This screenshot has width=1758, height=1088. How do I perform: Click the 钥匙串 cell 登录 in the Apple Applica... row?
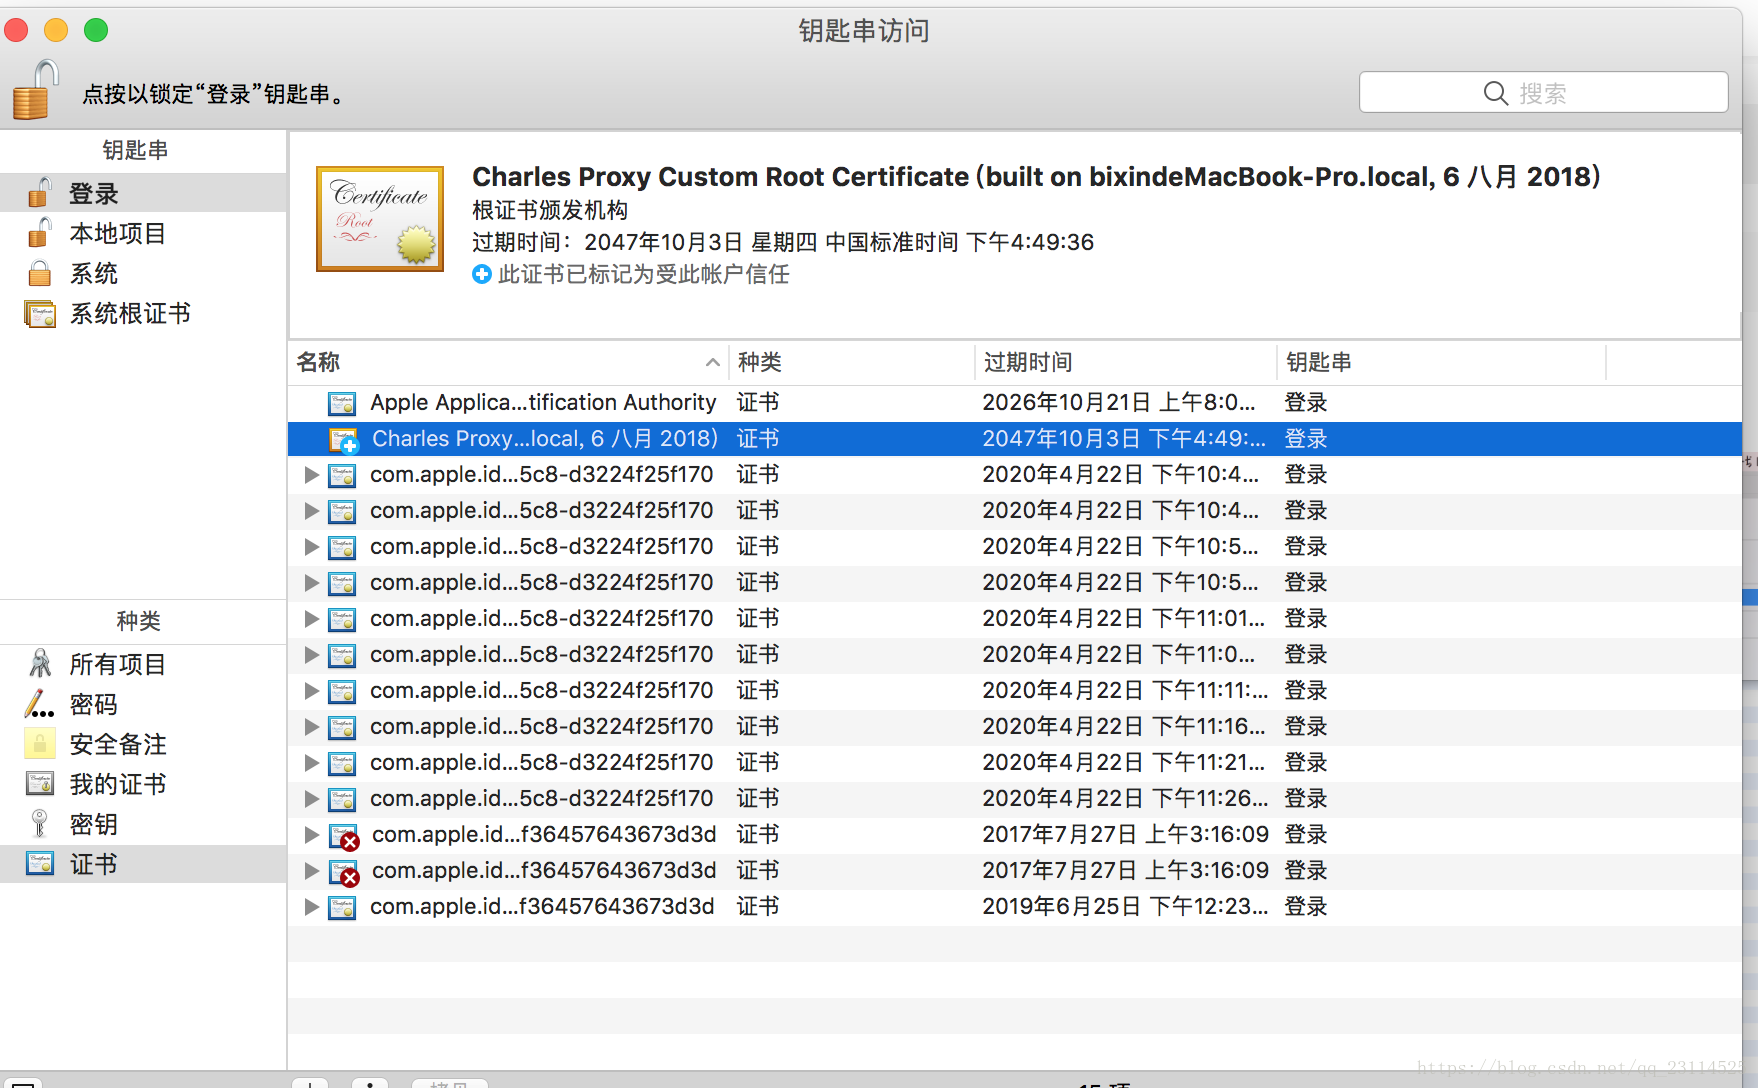[1306, 403]
